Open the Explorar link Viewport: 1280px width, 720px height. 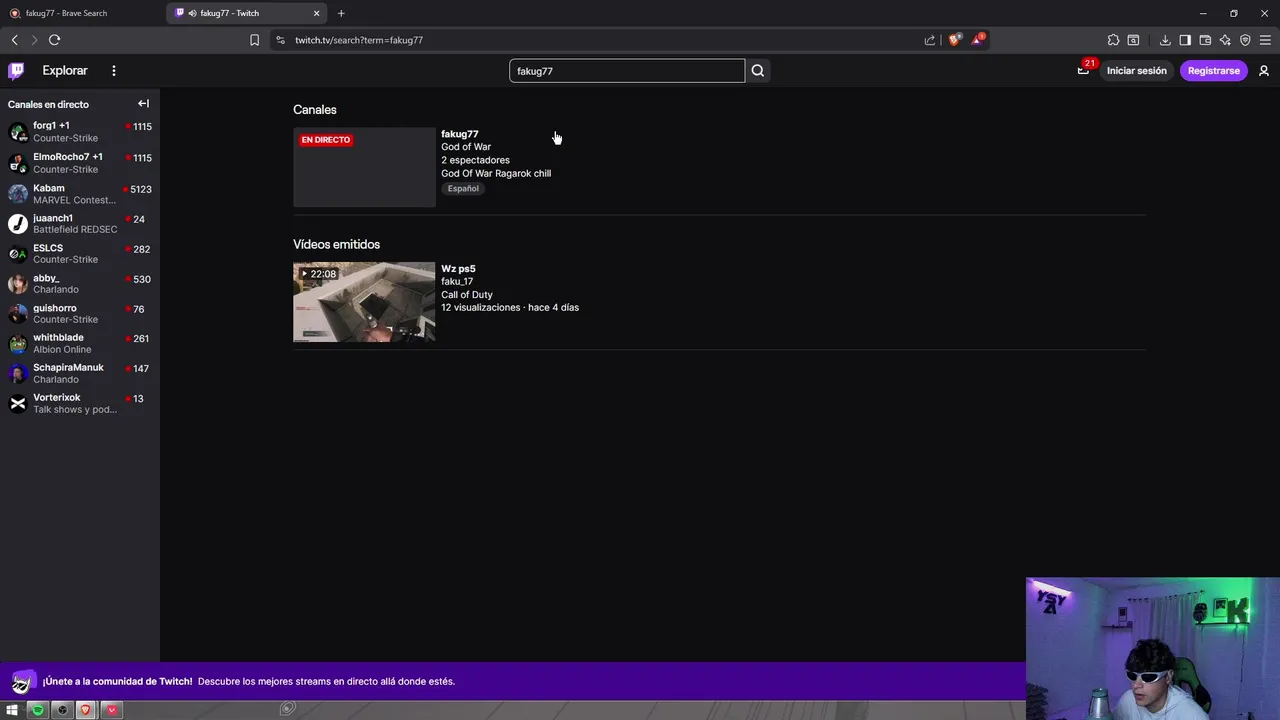(x=65, y=70)
